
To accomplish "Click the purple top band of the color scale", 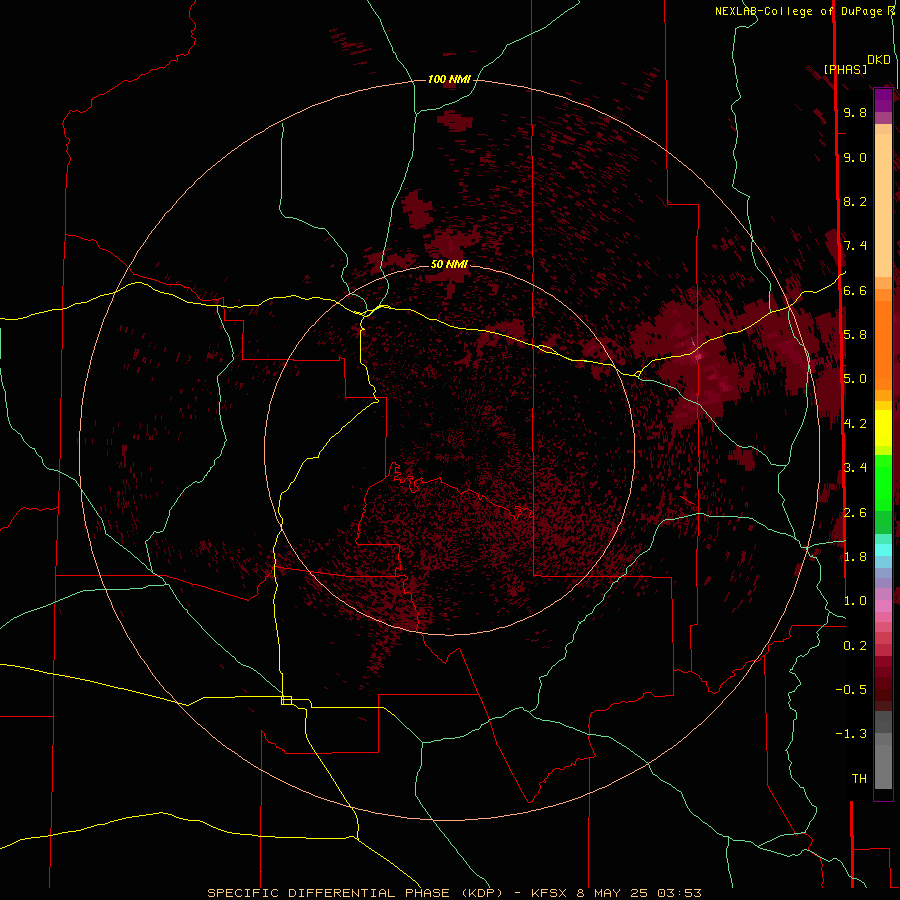I will pyautogui.click(x=883, y=100).
